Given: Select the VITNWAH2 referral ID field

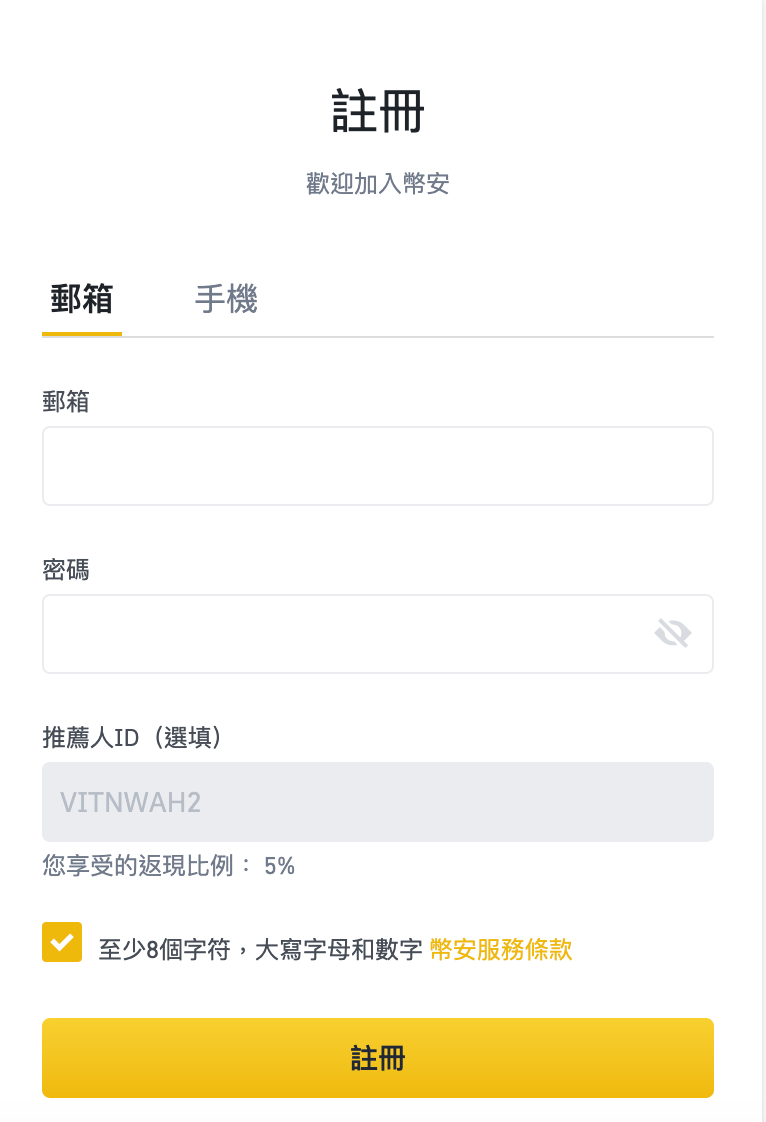Looking at the screenshot, I should click(378, 802).
